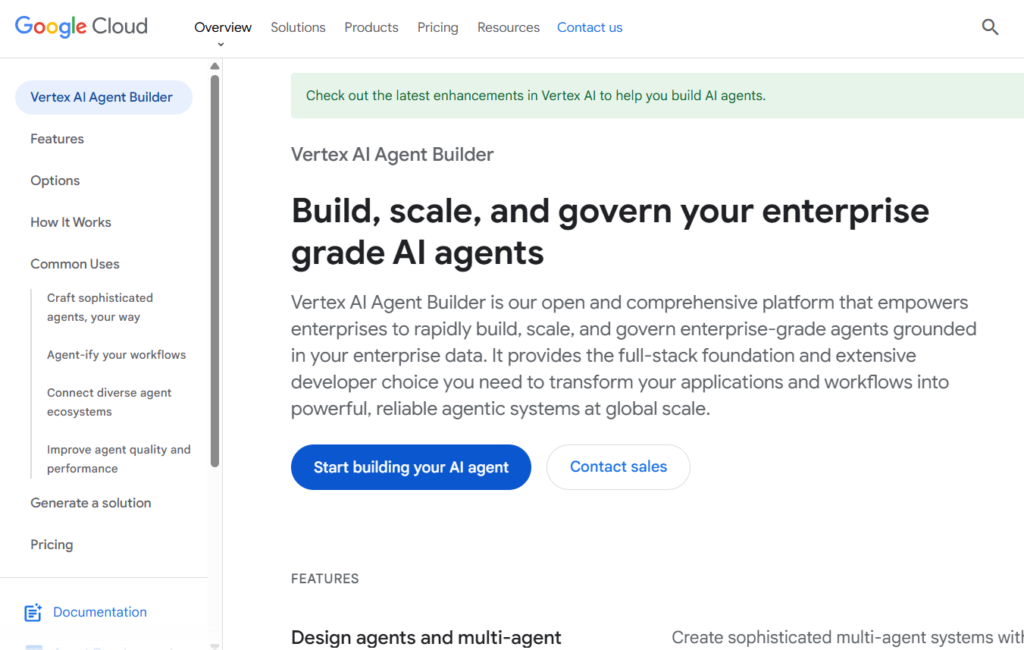
Task: Open Common Uses in the sidebar
Action: point(75,264)
